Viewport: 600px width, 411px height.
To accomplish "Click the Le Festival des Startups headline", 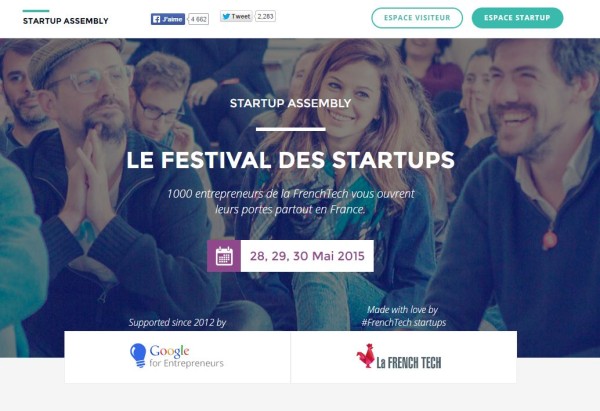I will [x=290, y=160].
